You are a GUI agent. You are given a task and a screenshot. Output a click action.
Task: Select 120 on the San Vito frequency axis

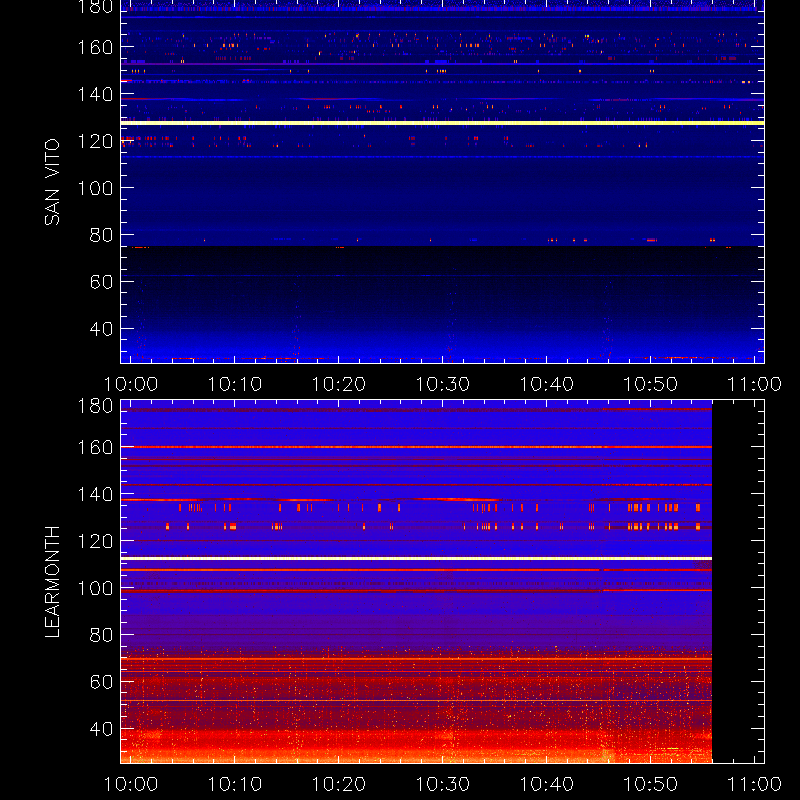click(95, 141)
